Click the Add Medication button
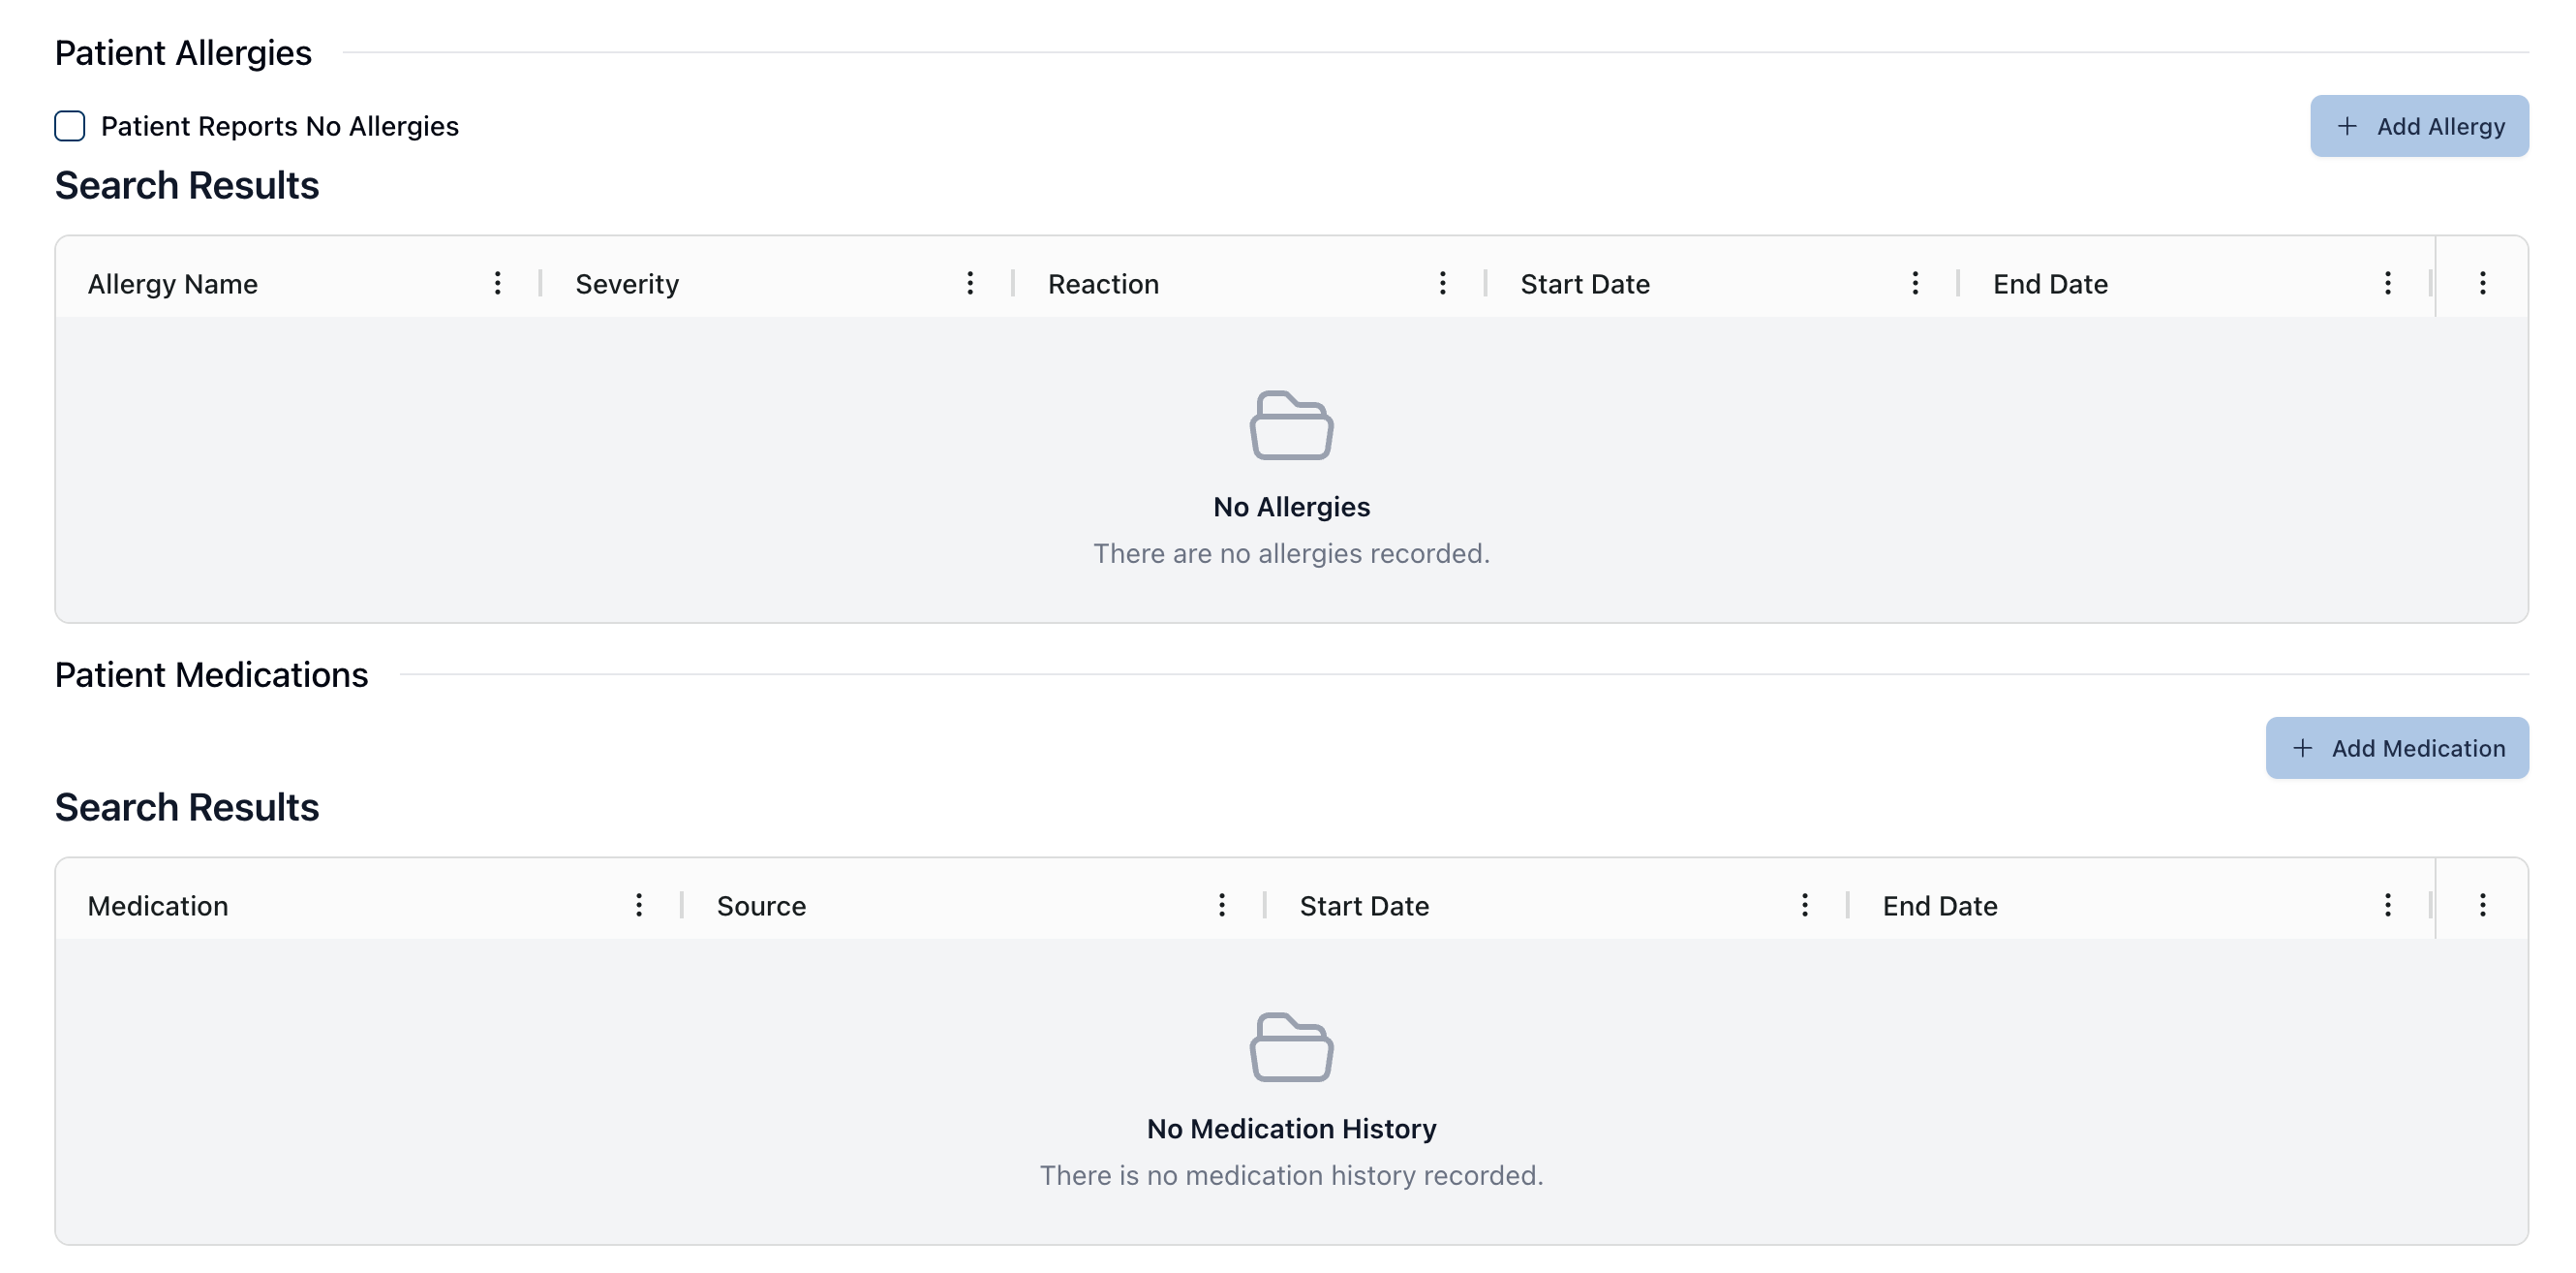Image resolution: width=2576 pixels, height=1273 pixels. (2396, 748)
